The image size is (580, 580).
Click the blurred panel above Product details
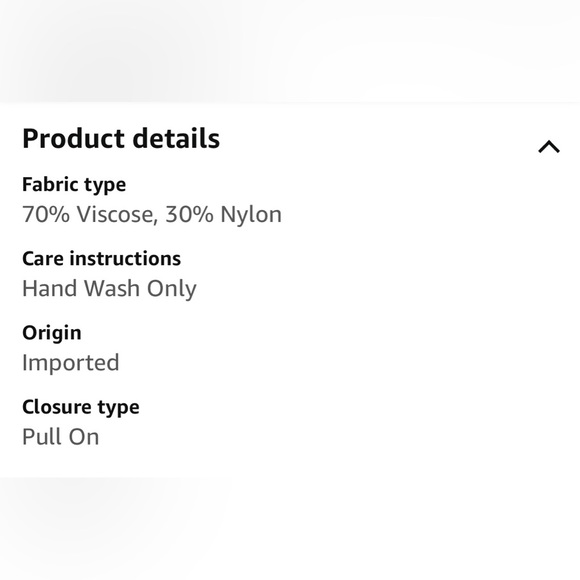(x=290, y=51)
